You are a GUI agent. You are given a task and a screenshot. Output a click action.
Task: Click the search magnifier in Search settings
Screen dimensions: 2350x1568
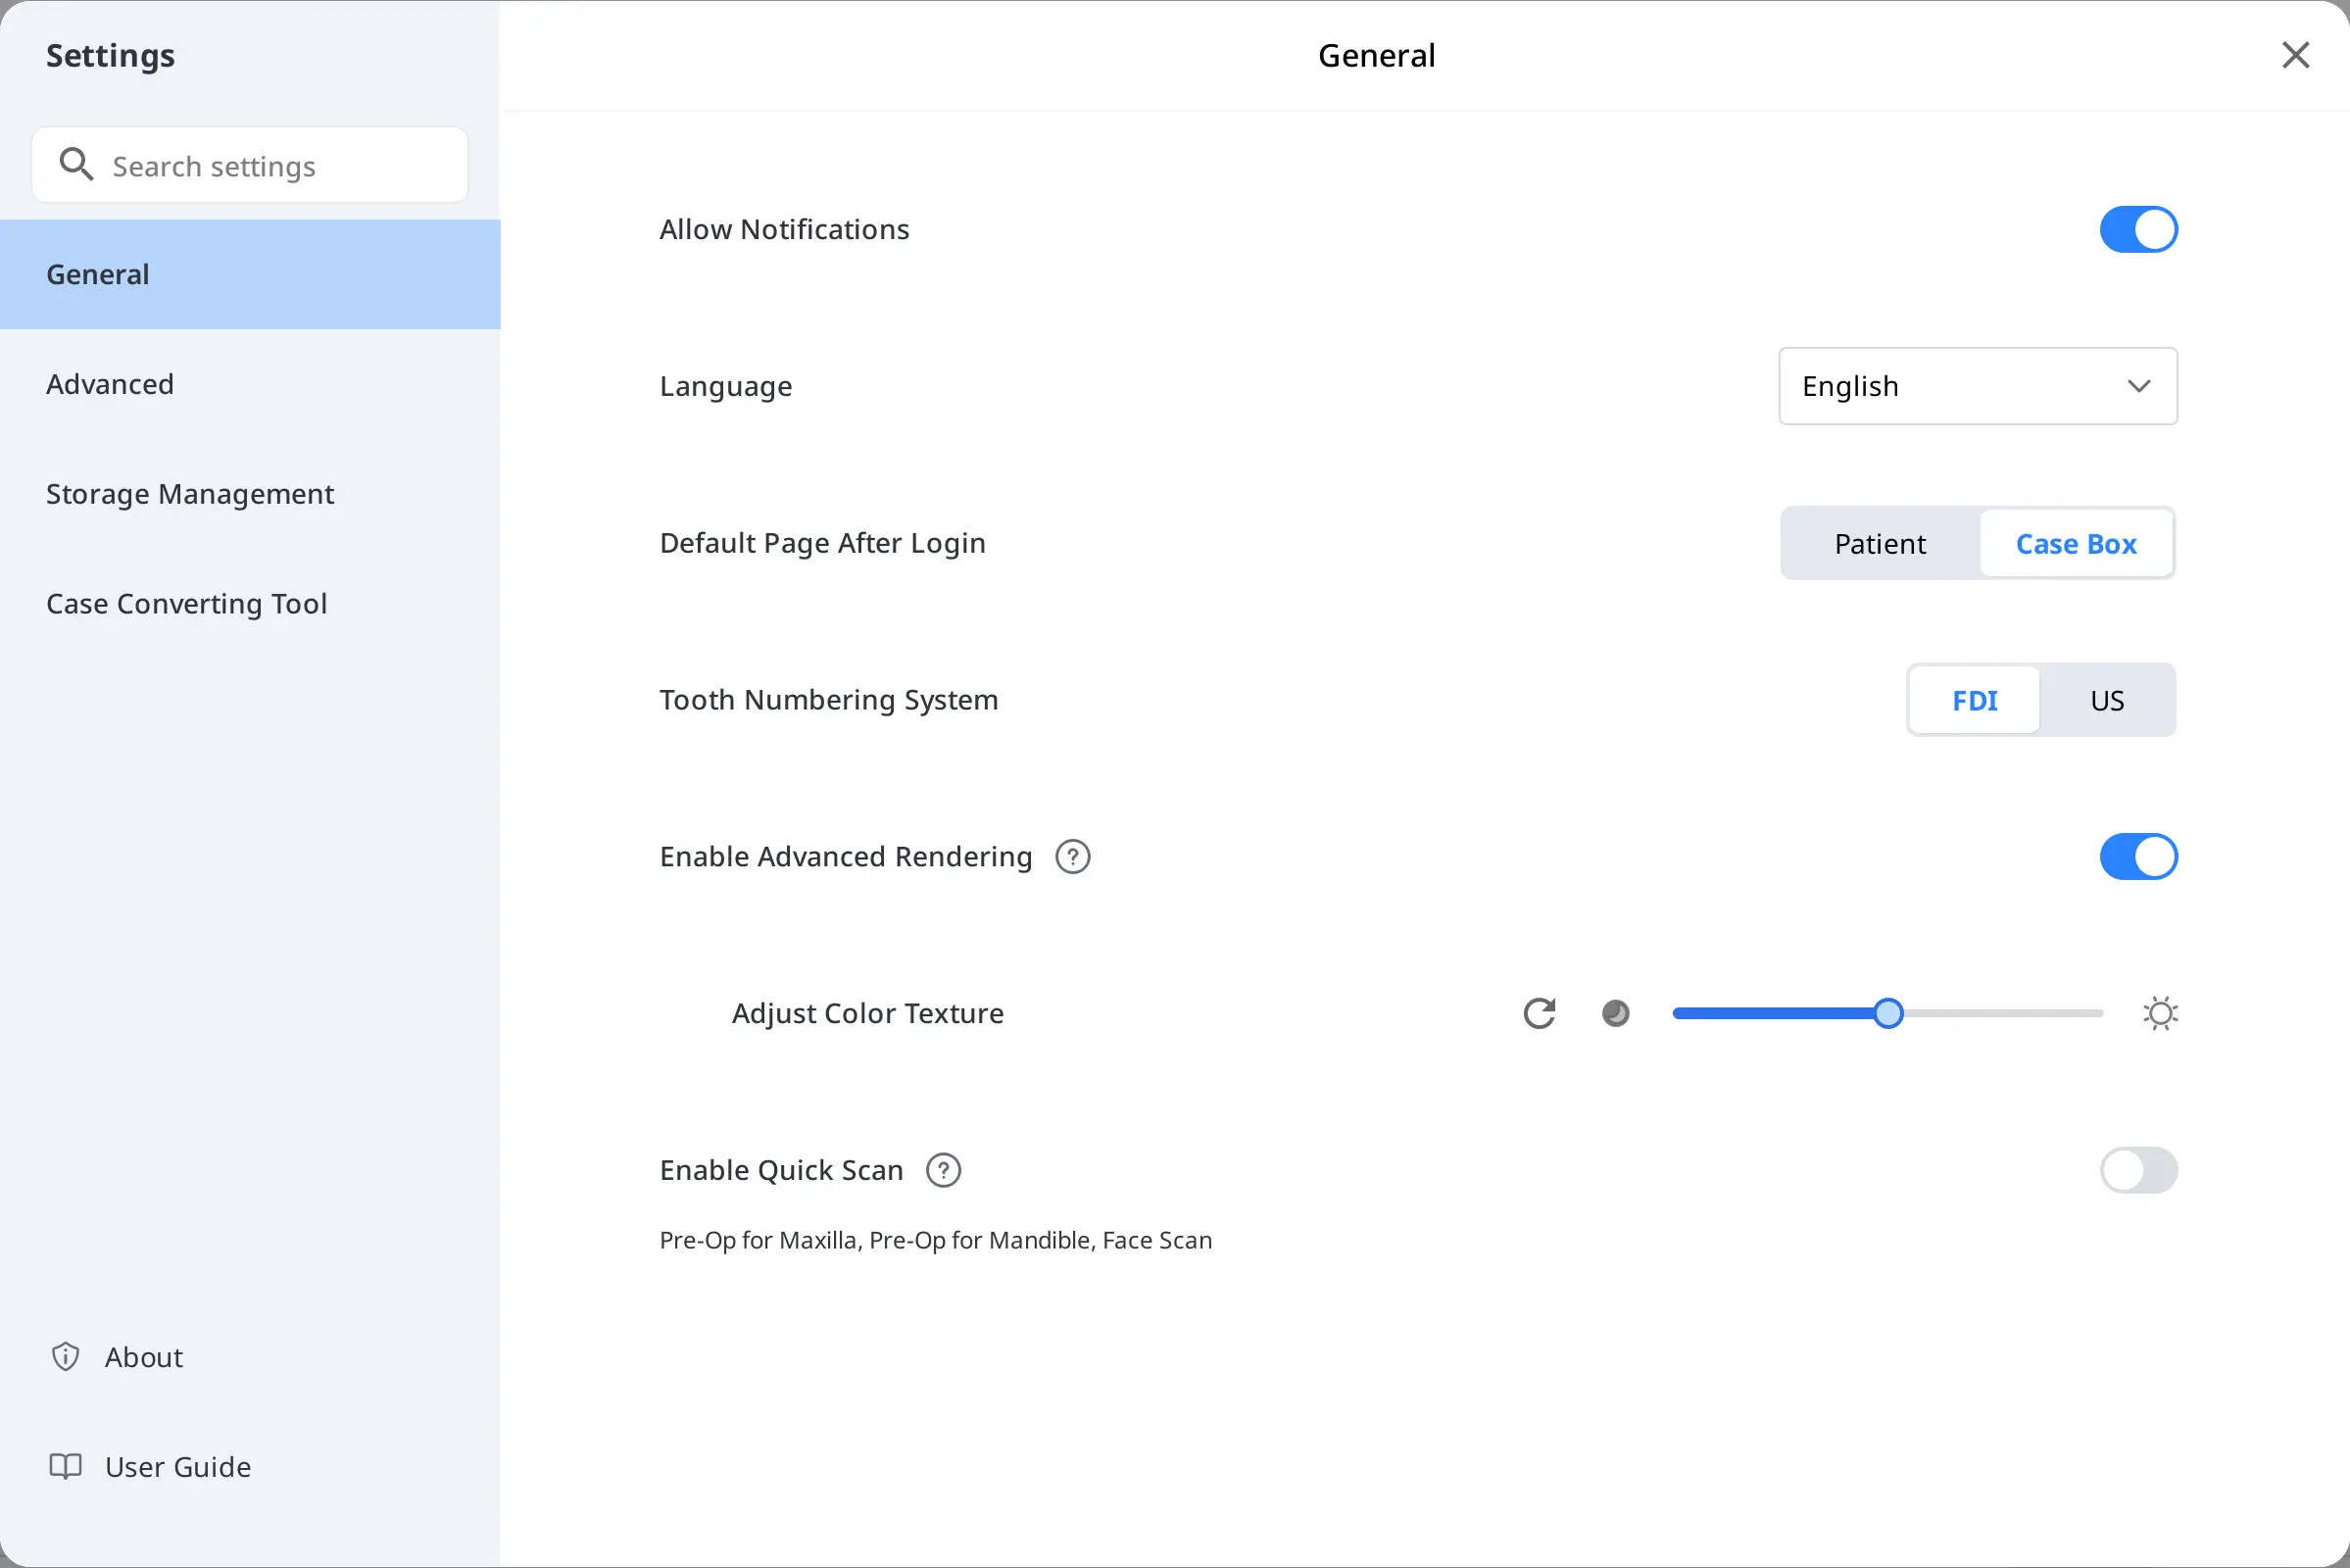(x=75, y=164)
